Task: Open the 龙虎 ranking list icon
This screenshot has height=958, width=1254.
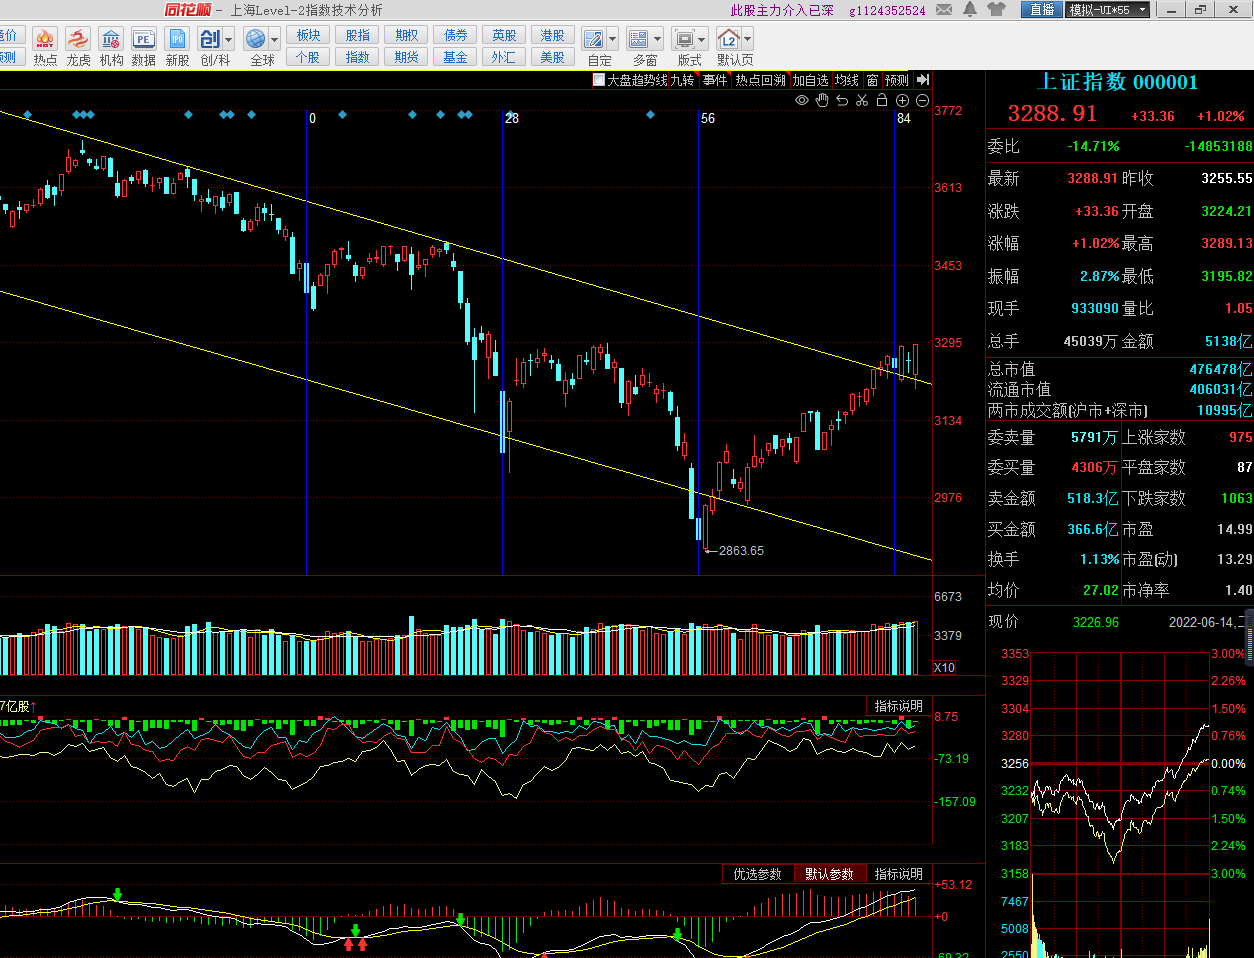Action: point(78,39)
